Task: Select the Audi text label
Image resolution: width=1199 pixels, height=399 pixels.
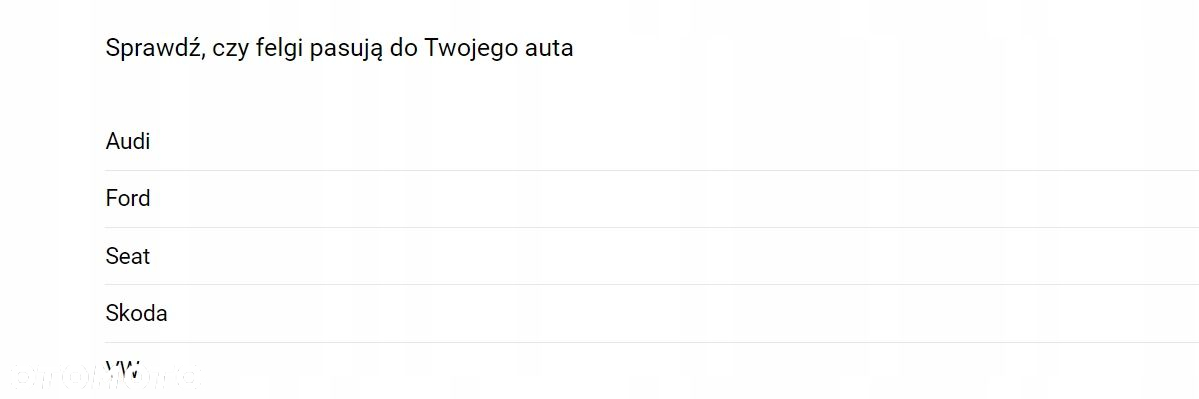Action: pos(128,141)
